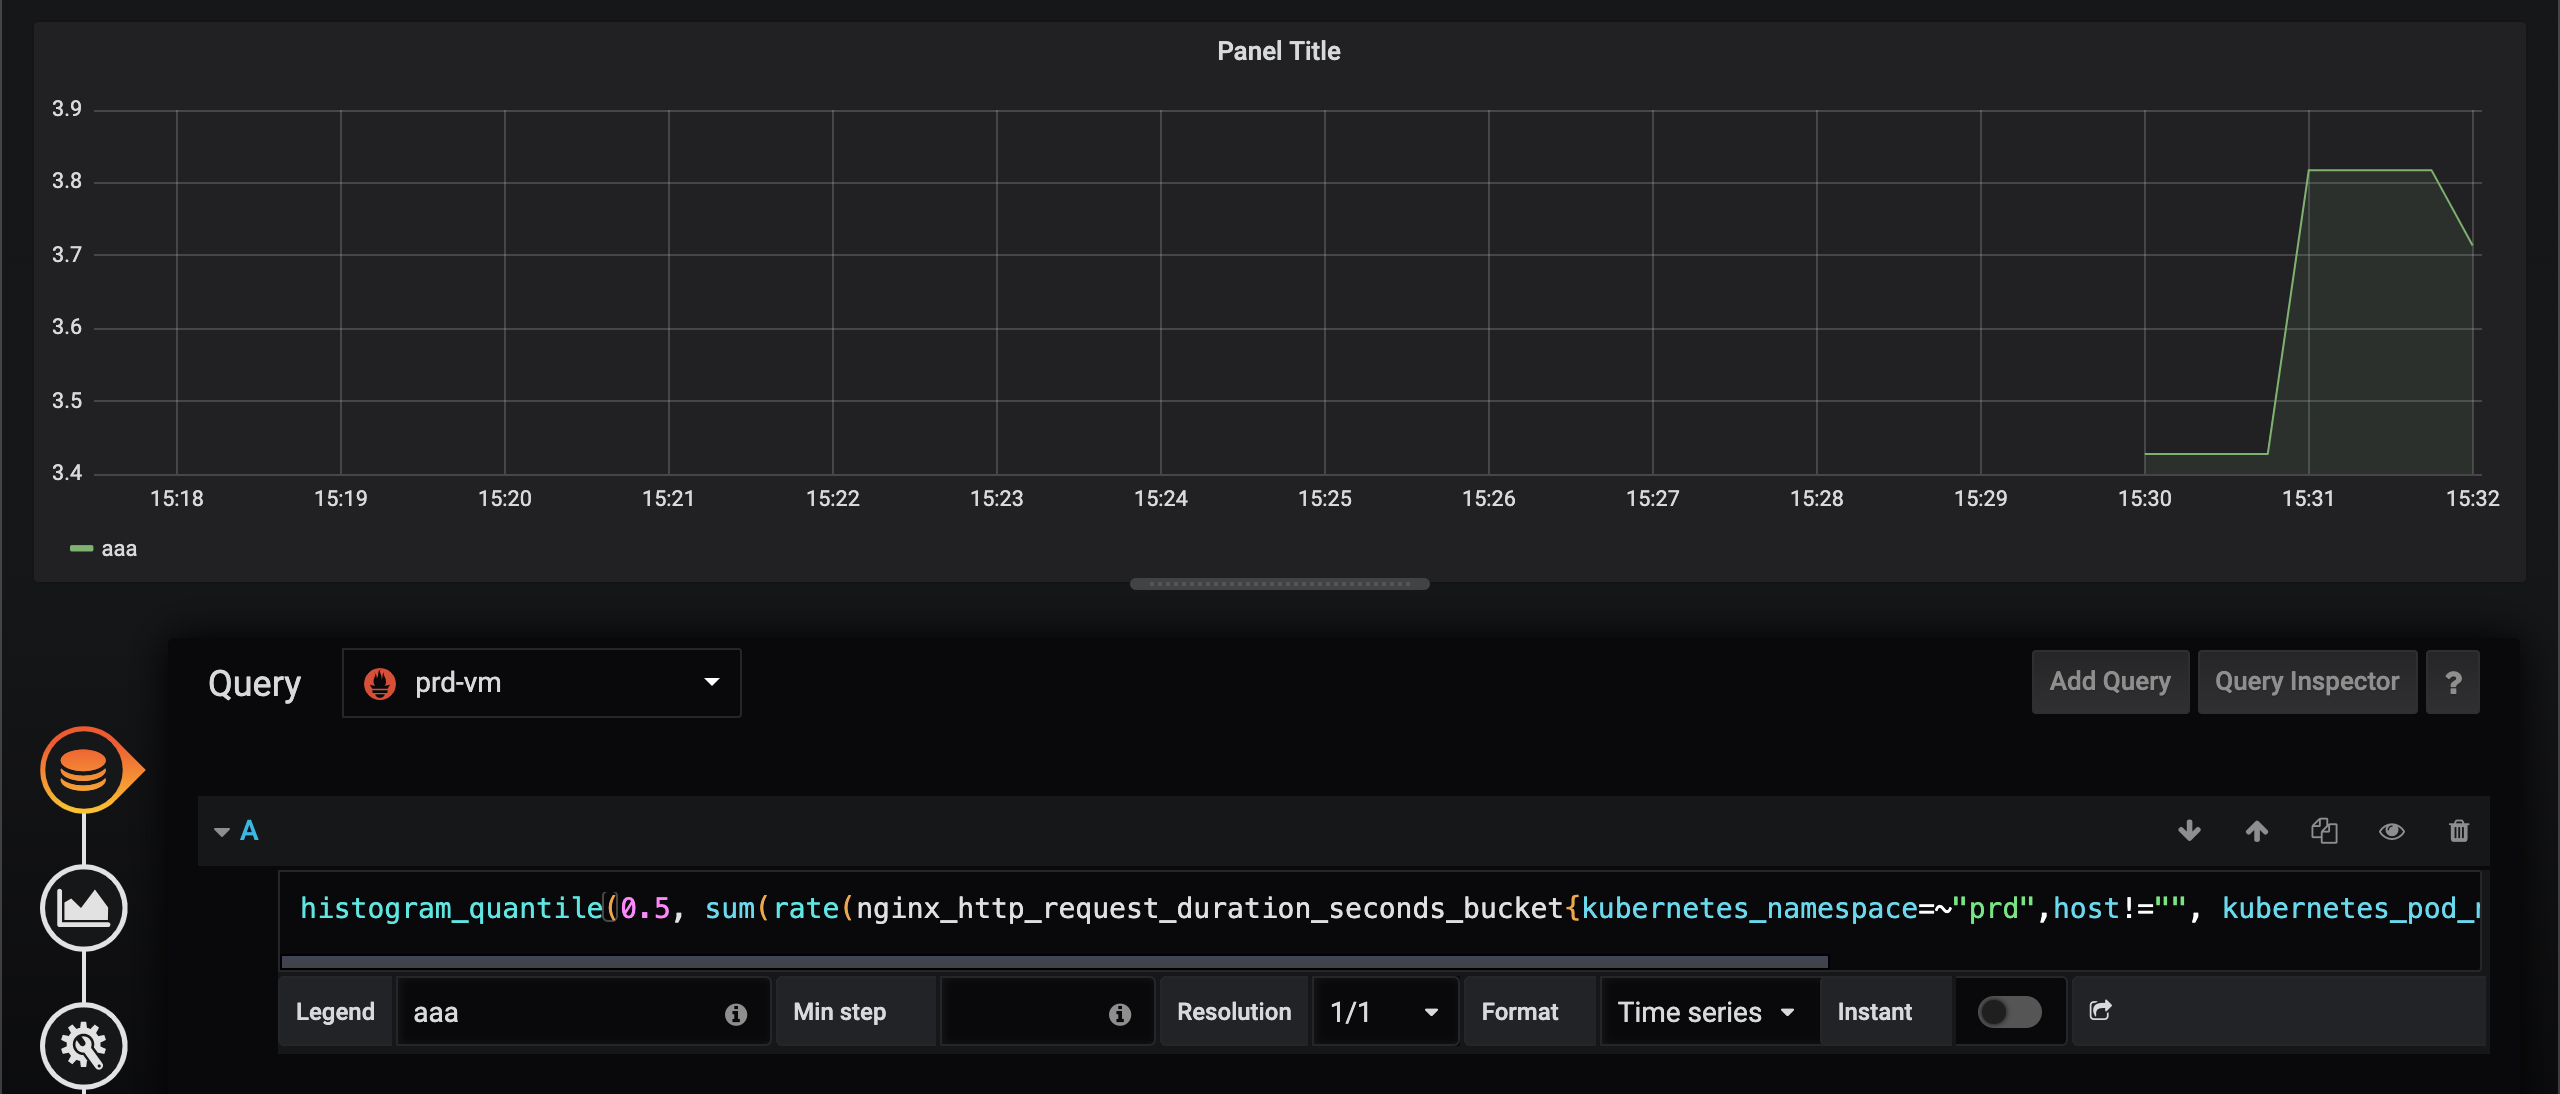Click the Min step info icon
This screenshot has width=2560, height=1094.
click(x=1120, y=1014)
